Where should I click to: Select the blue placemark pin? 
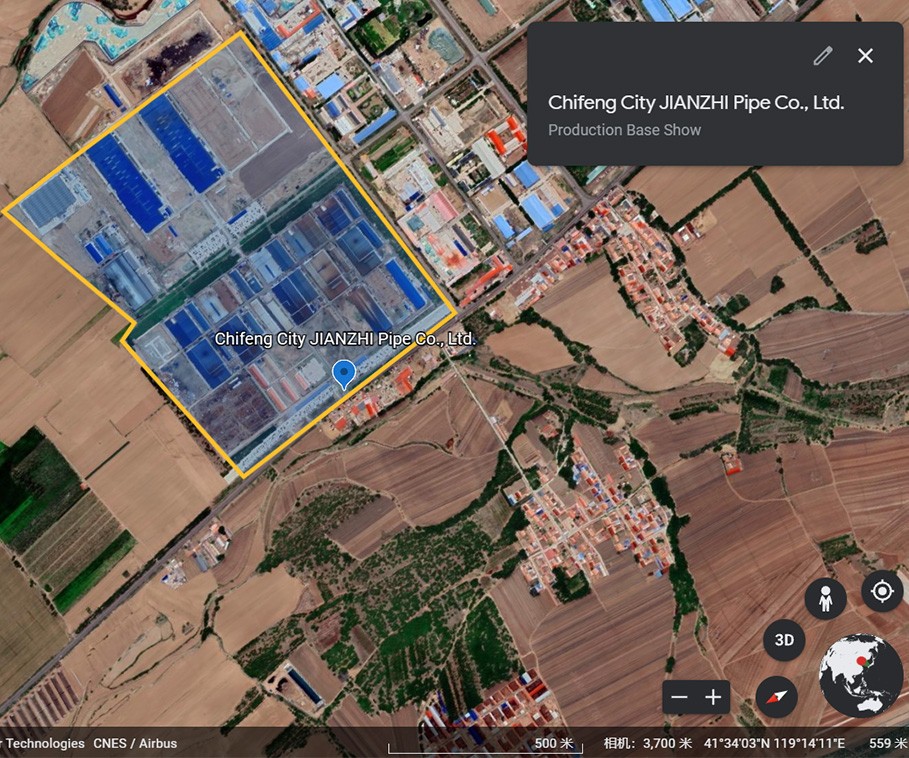tap(344, 374)
